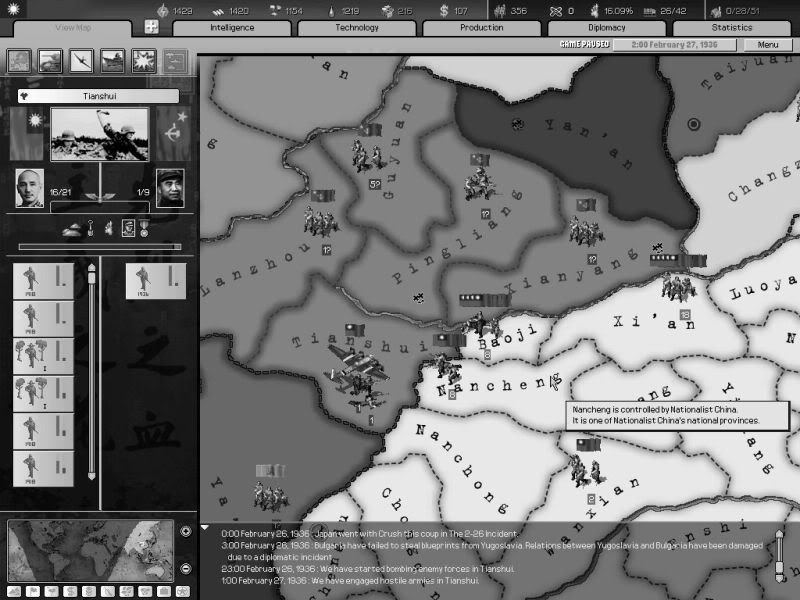Toggle the cross icon beside the View Map tab
Screen dimensions: 800x600
(150, 26)
